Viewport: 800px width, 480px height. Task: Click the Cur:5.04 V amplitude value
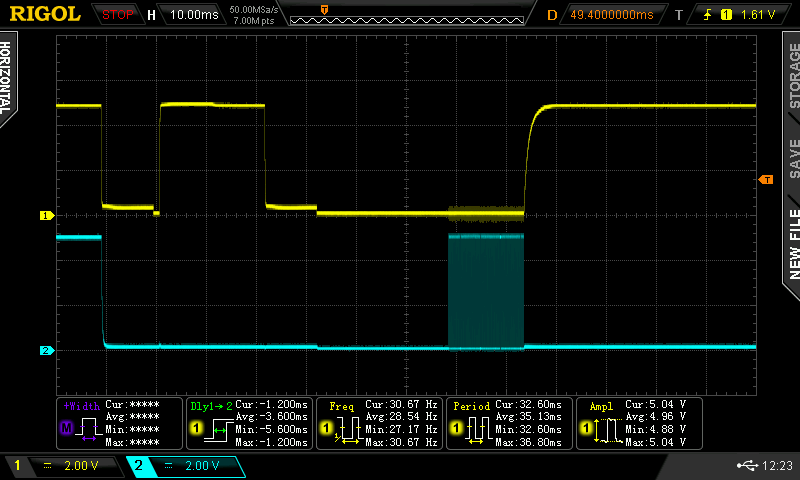(x=656, y=405)
